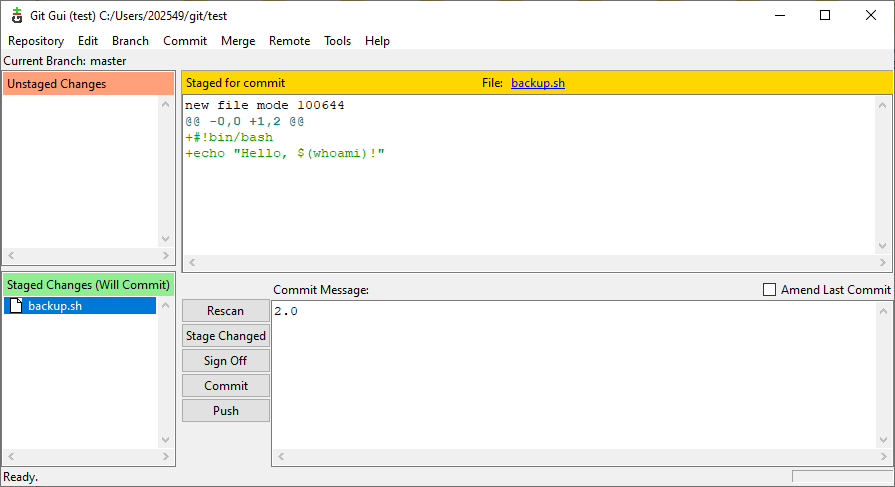Open the Branch menu
Viewport: 895px width, 487px height.
(x=130, y=41)
